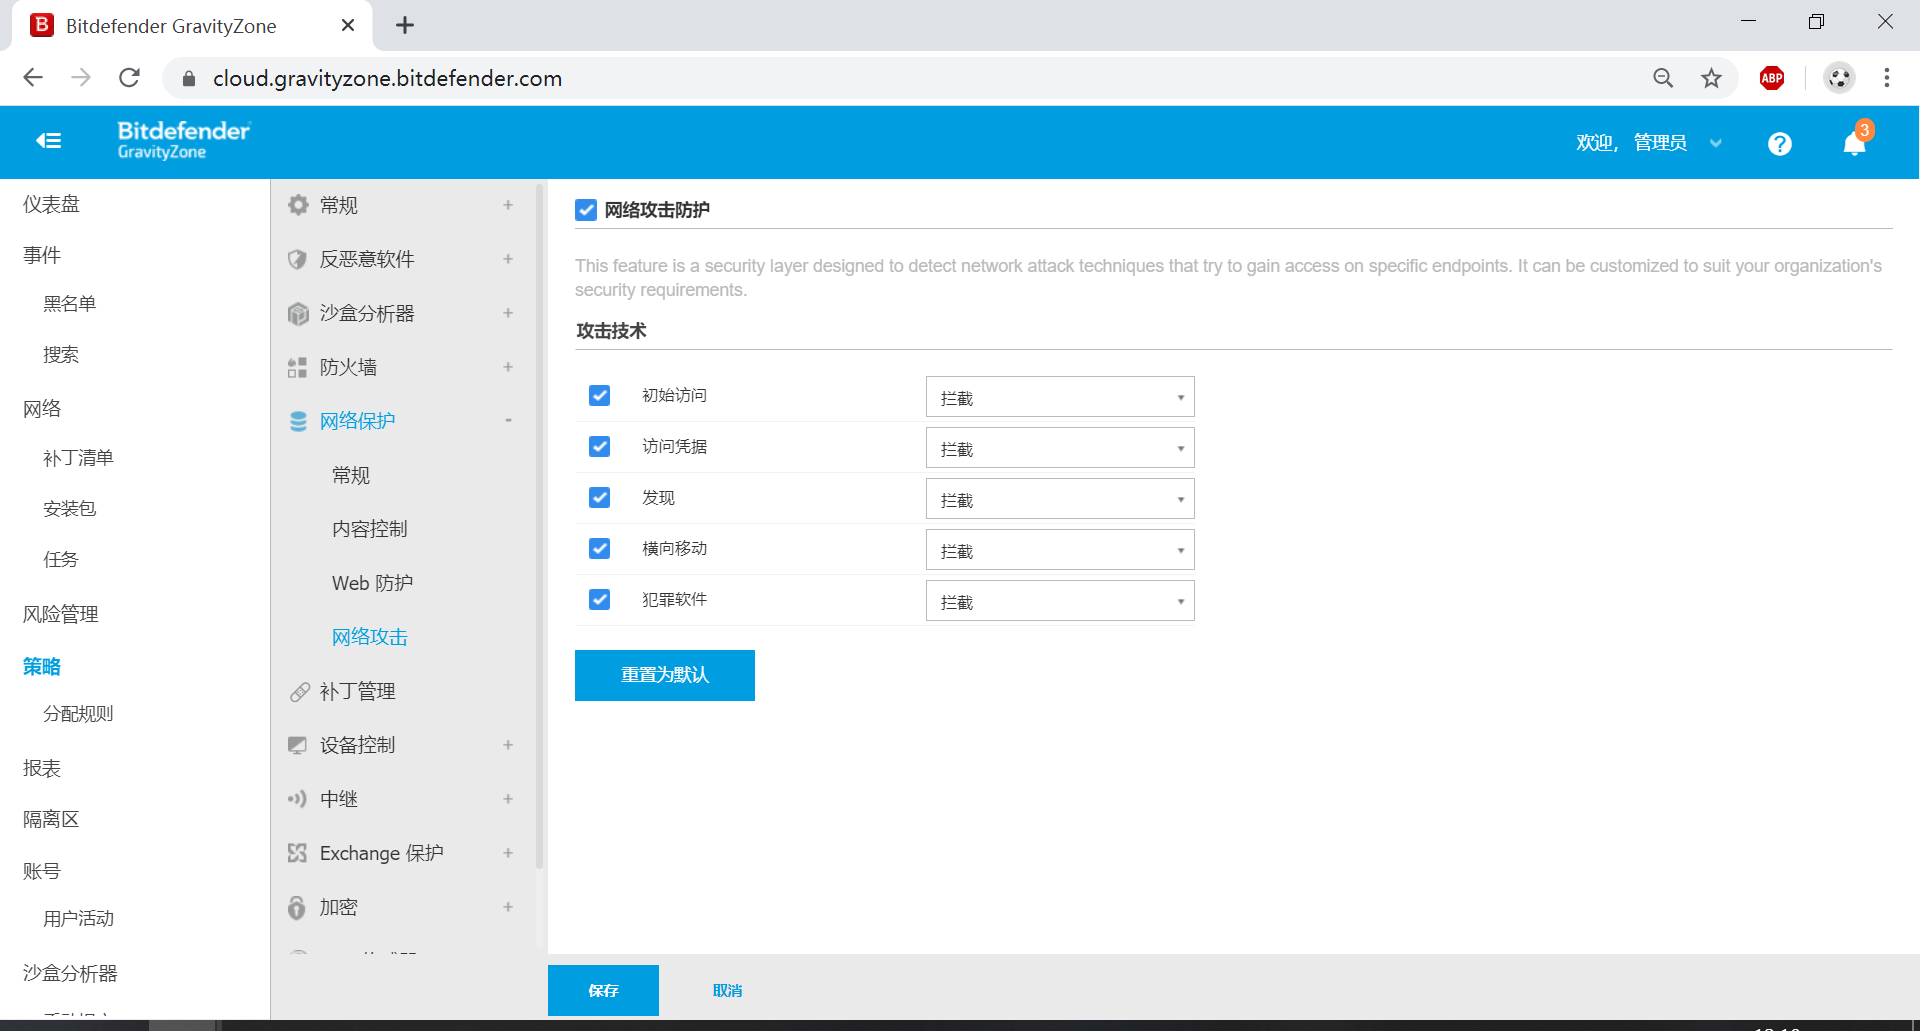Viewport: 1920px width, 1031px height.
Task: Click the 防火墙 bricks icon
Action: click(x=298, y=367)
